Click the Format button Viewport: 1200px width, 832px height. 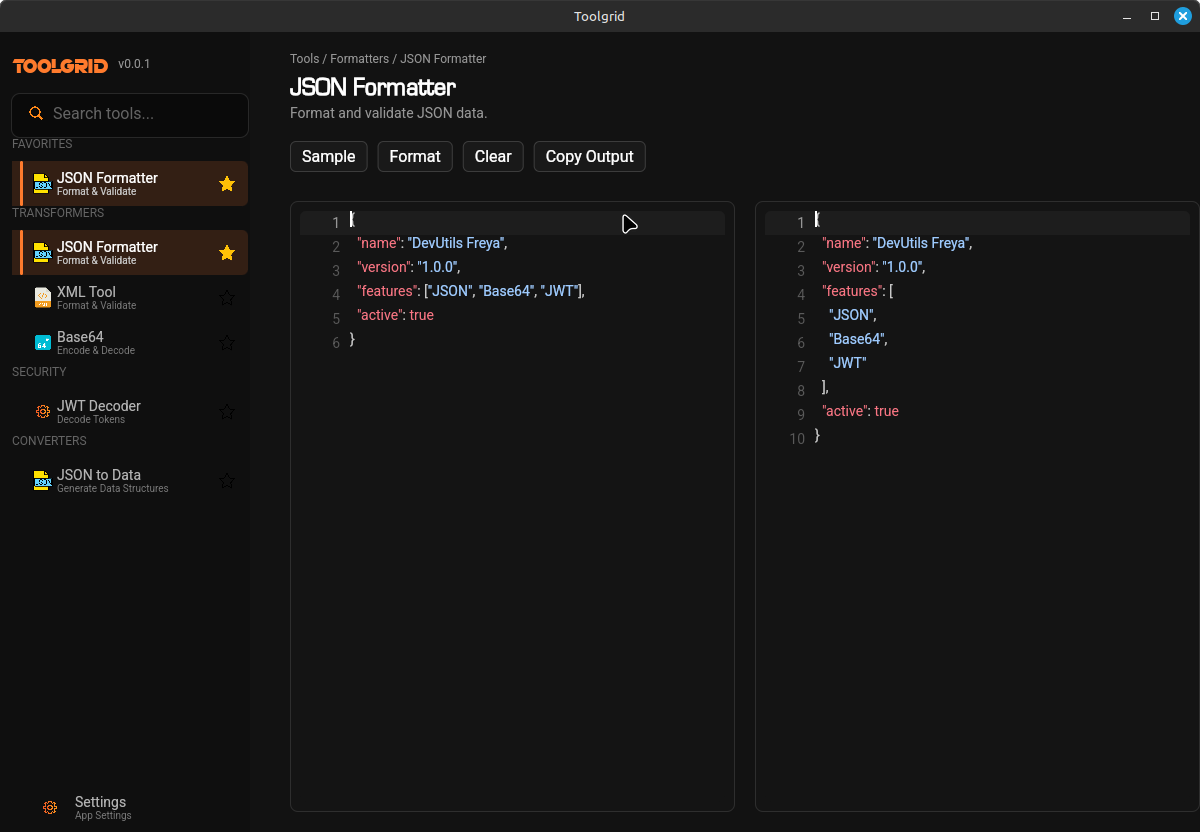[x=414, y=156]
